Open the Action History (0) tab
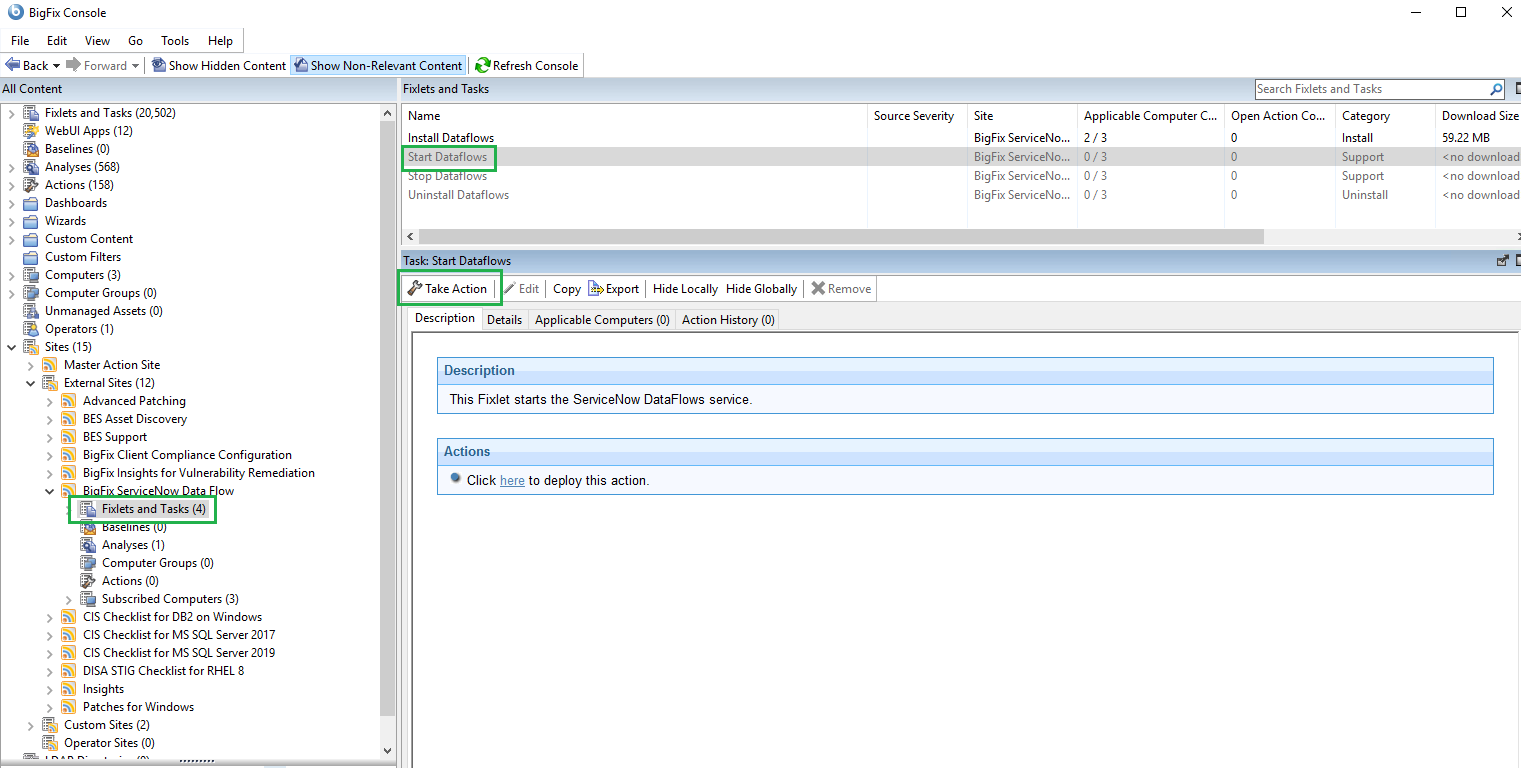The width and height of the screenshot is (1521, 768). [x=728, y=320]
